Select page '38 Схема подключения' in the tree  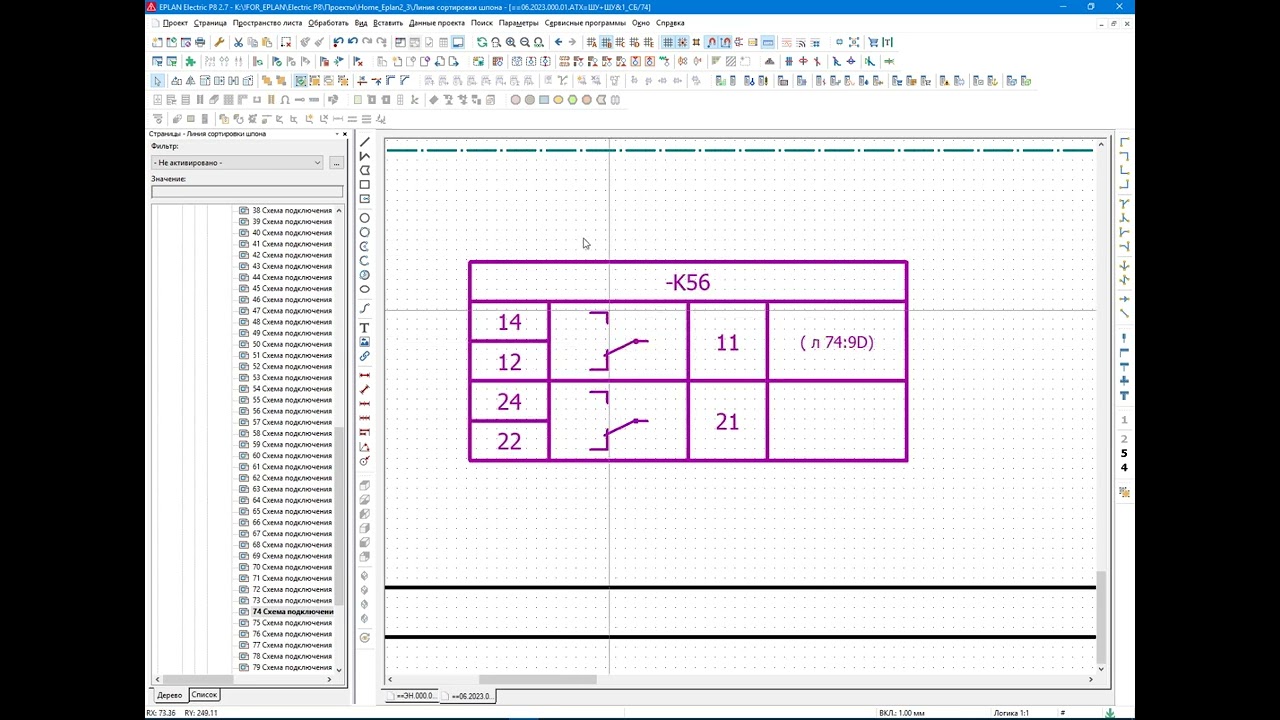click(x=291, y=211)
